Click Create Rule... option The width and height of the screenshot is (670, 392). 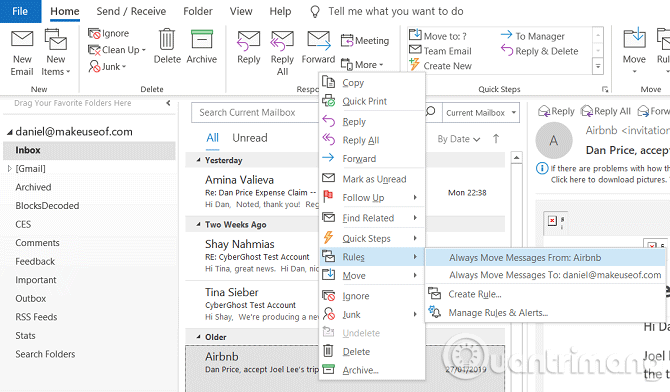(546, 294)
